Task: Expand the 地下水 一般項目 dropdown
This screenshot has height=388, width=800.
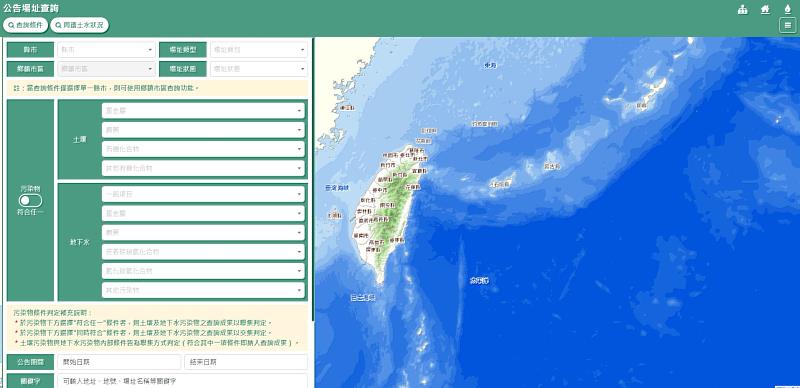Action: 203,194
